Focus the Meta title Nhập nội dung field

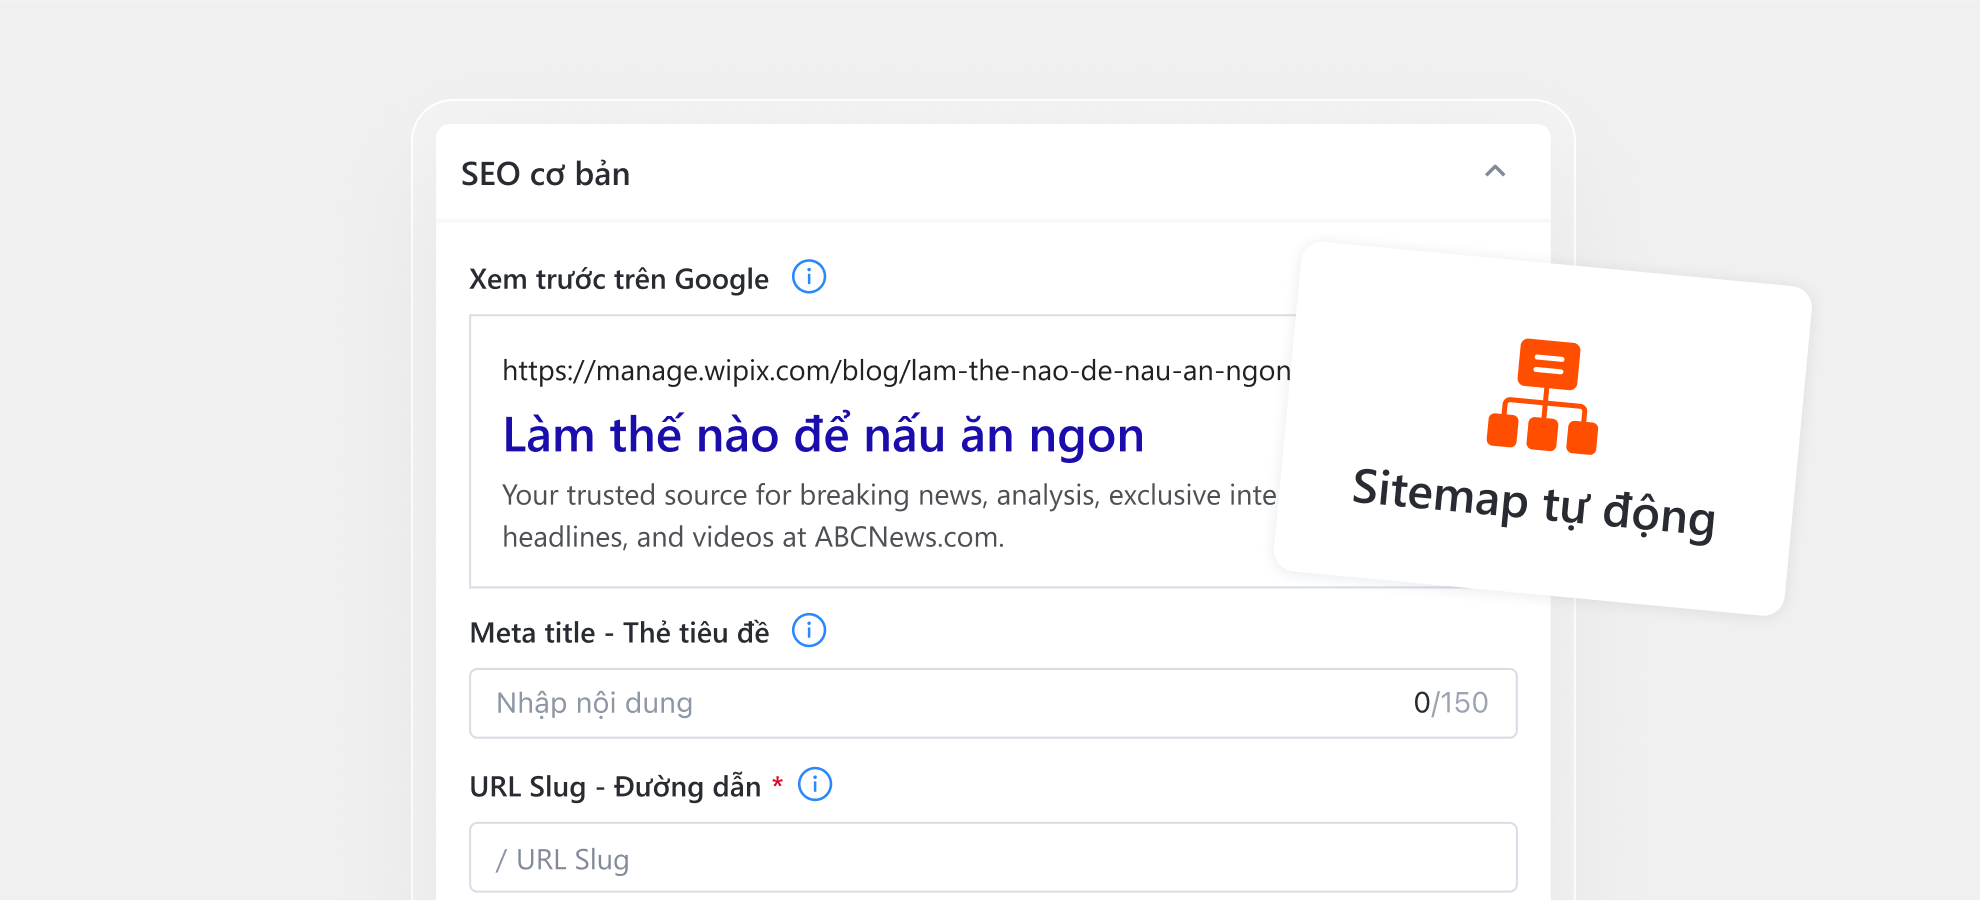940,703
